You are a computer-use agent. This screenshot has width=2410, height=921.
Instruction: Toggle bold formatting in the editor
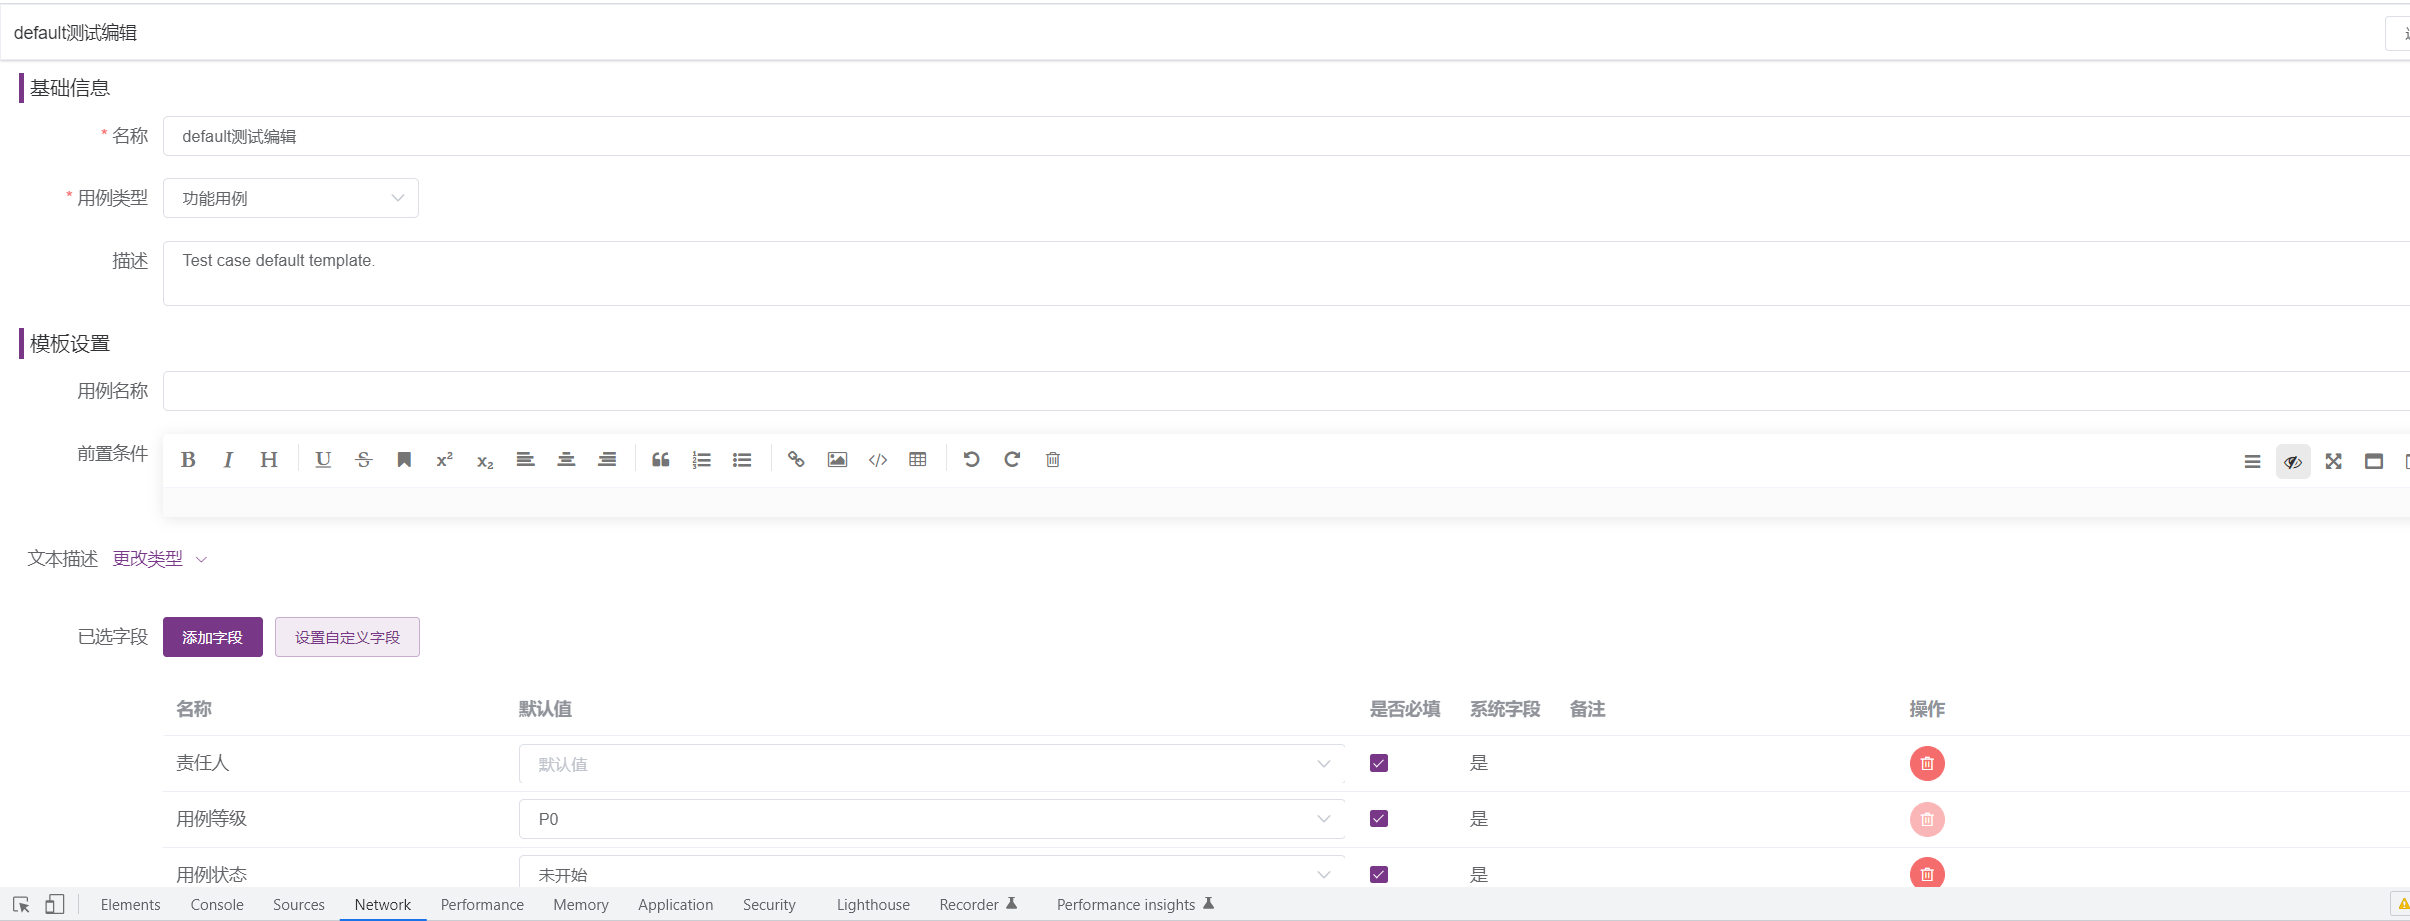tap(189, 459)
